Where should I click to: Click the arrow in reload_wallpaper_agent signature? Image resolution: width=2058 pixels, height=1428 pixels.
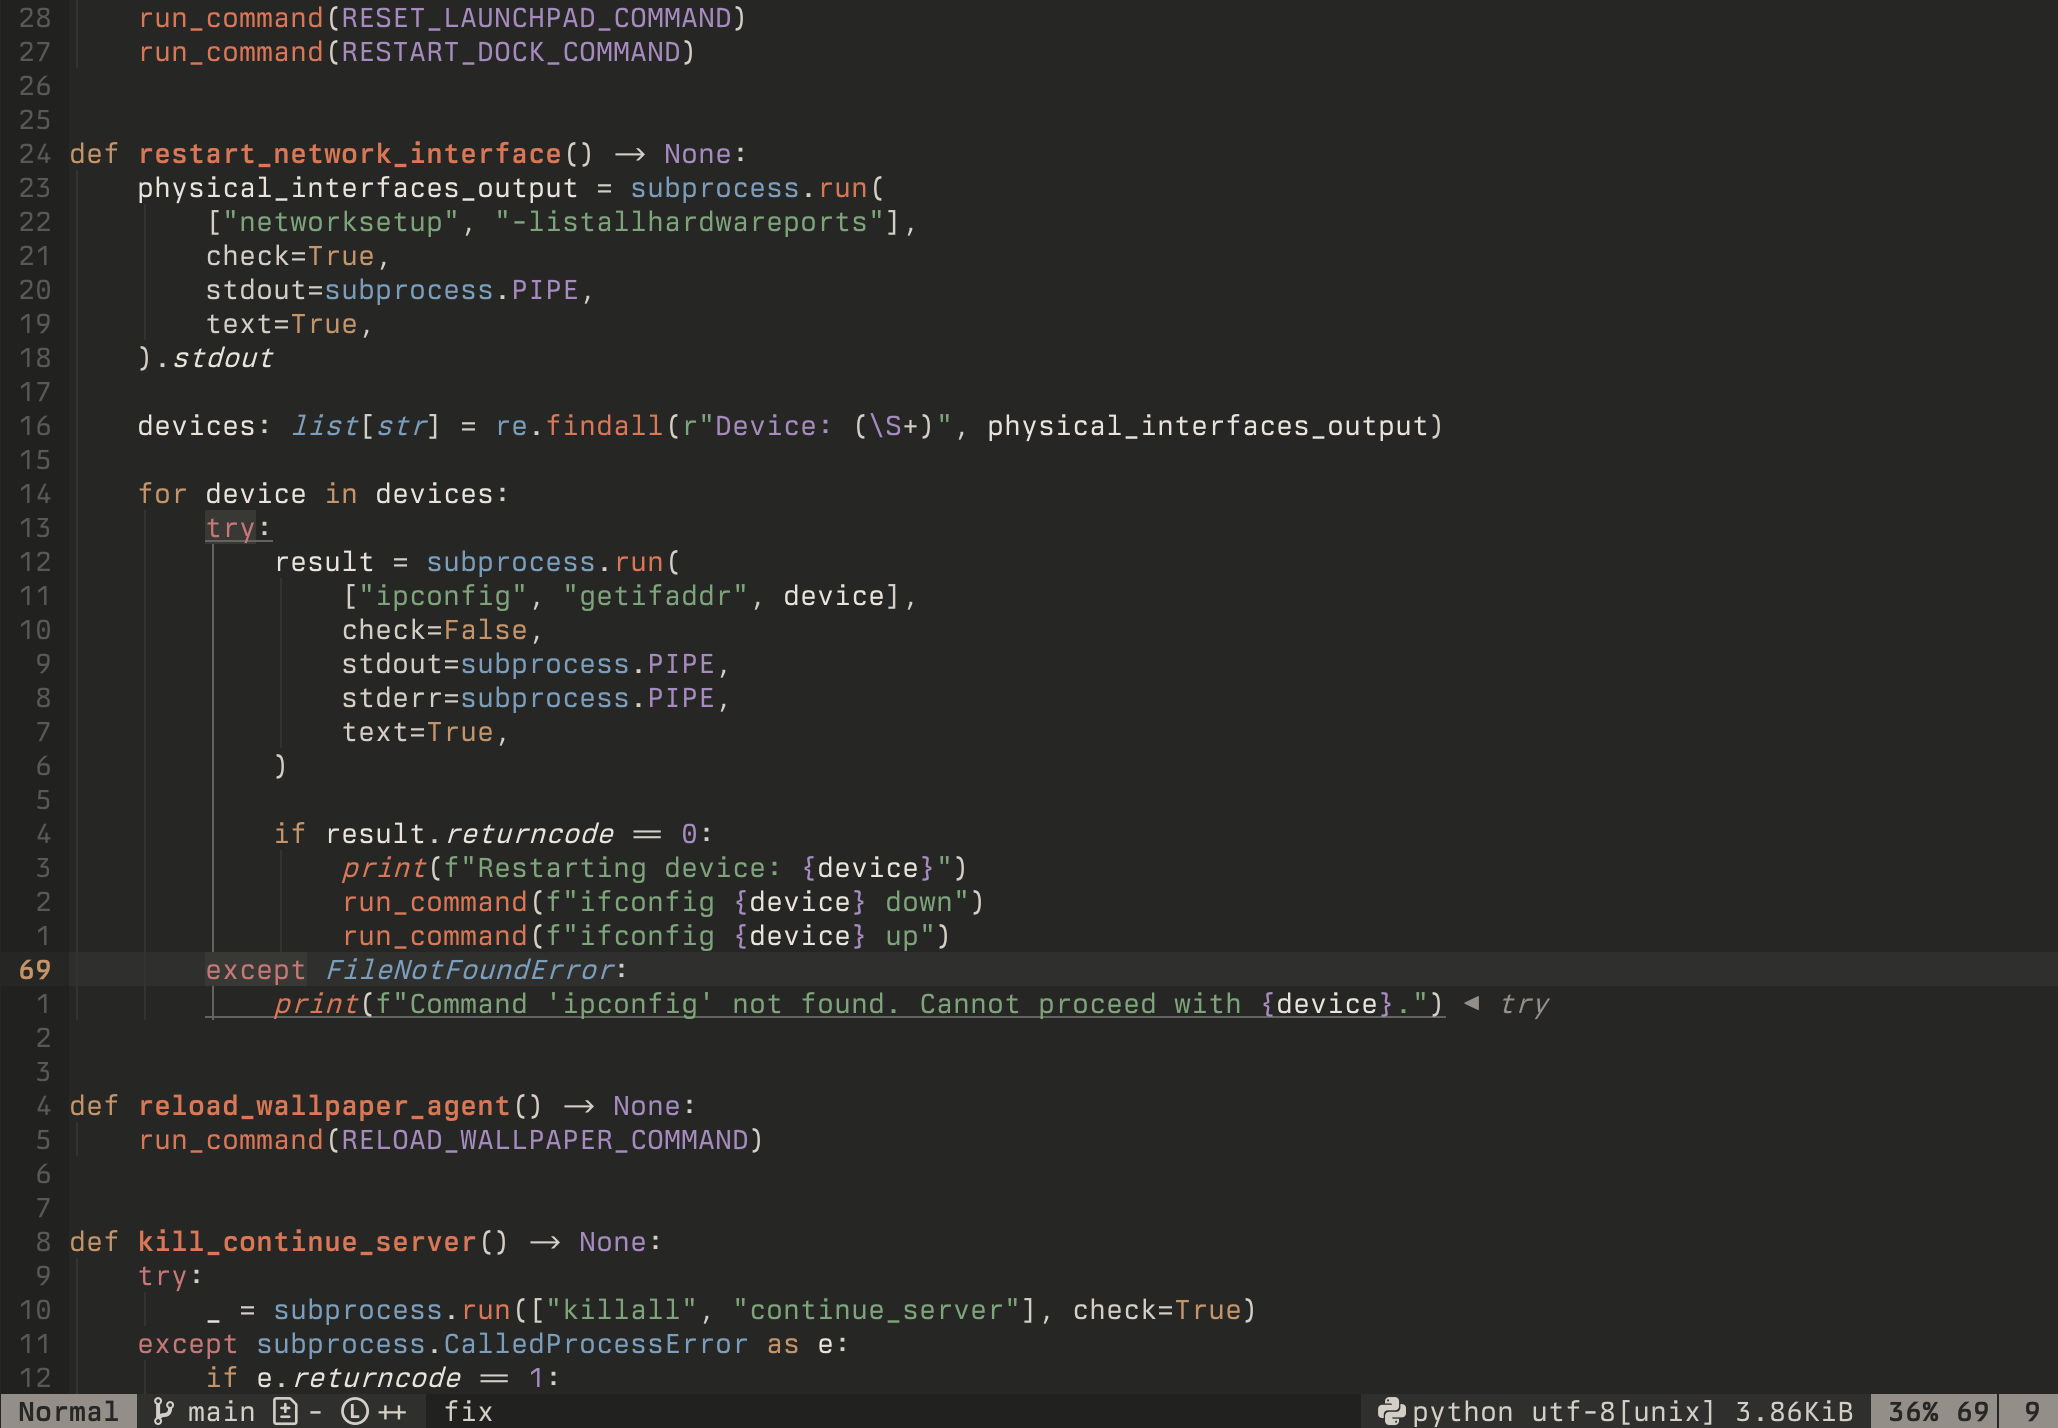(578, 1106)
